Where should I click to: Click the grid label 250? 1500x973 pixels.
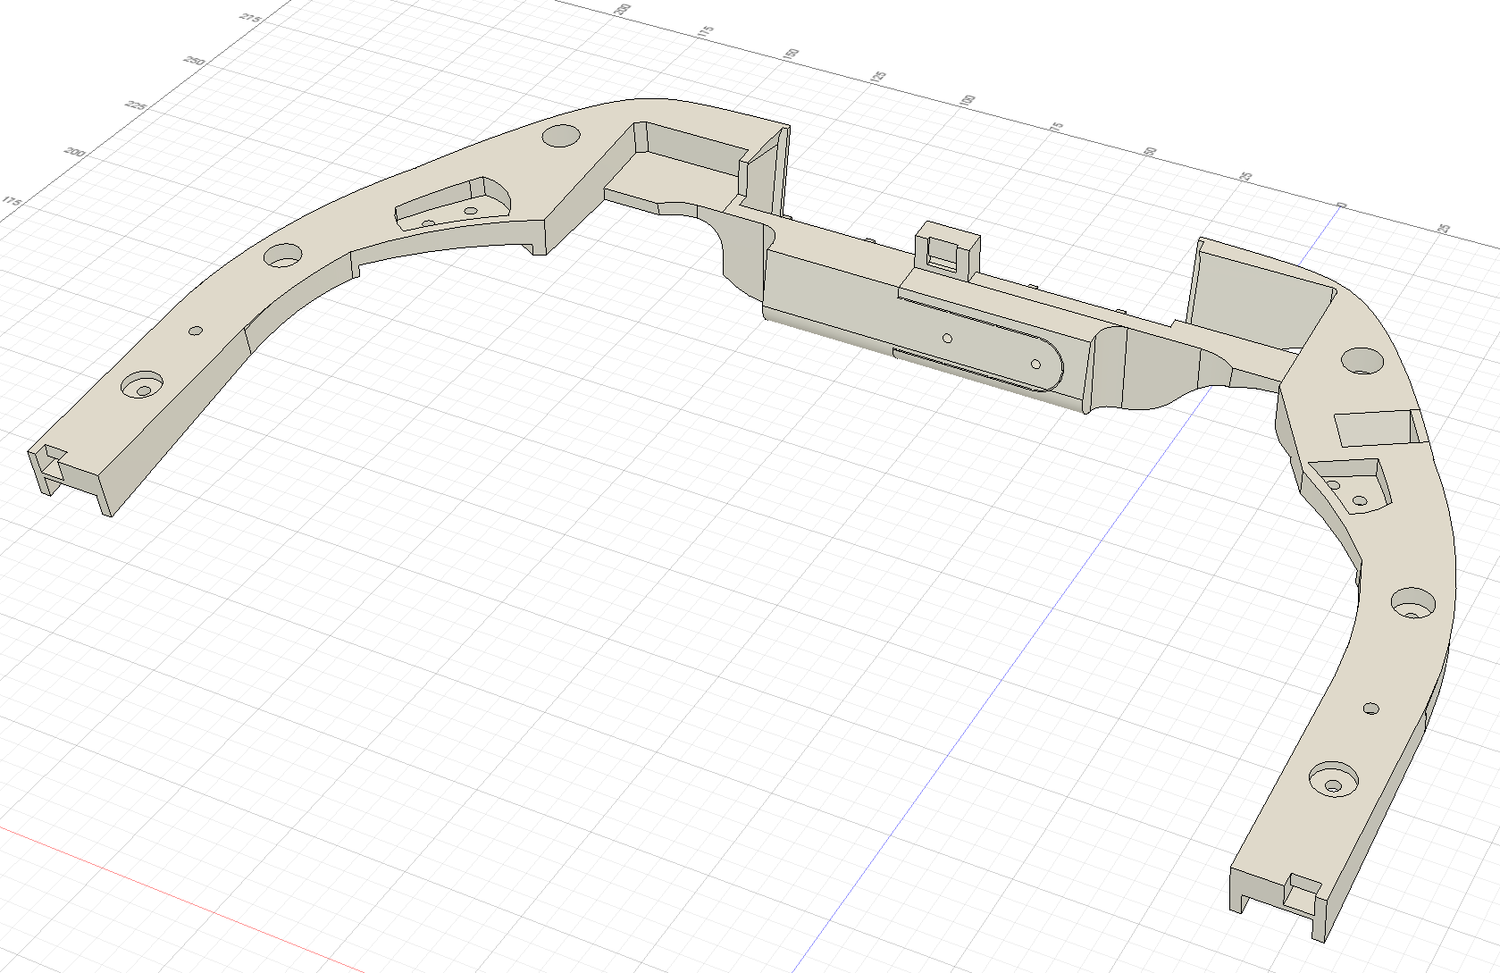coord(194,62)
